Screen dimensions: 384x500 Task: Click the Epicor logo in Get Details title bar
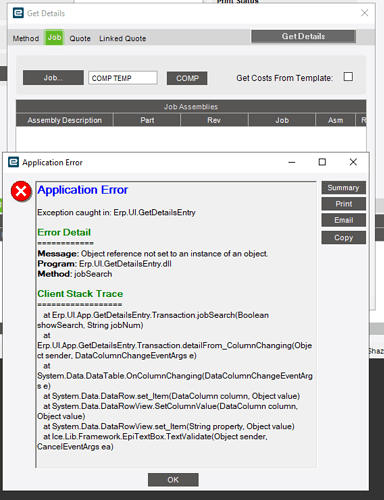pyautogui.click(x=18, y=13)
